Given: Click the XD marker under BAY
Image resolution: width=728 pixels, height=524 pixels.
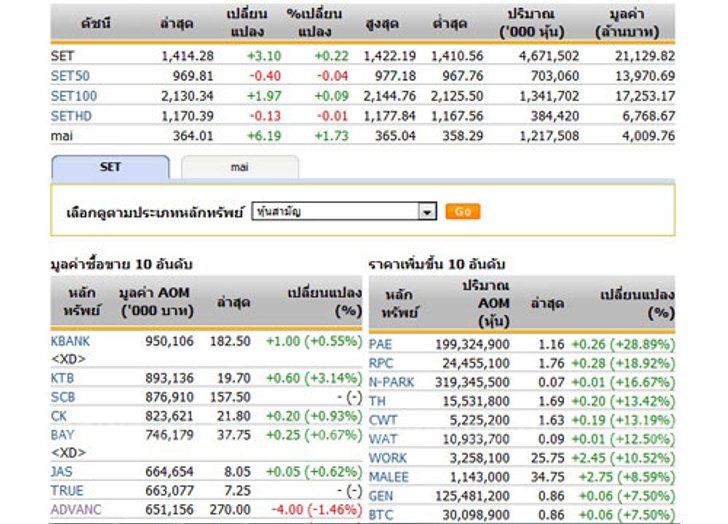Looking at the screenshot, I should pyautogui.click(x=68, y=453).
